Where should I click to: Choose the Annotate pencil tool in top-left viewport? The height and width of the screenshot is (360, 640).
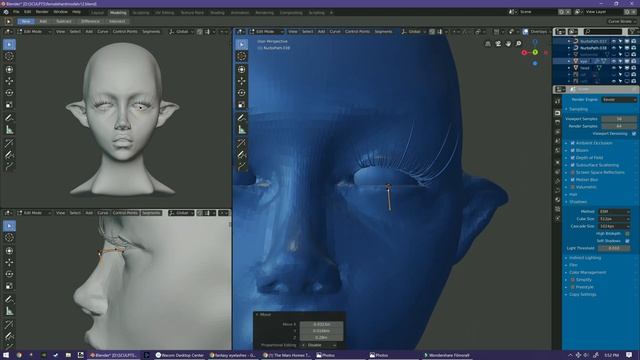point(9,118)
